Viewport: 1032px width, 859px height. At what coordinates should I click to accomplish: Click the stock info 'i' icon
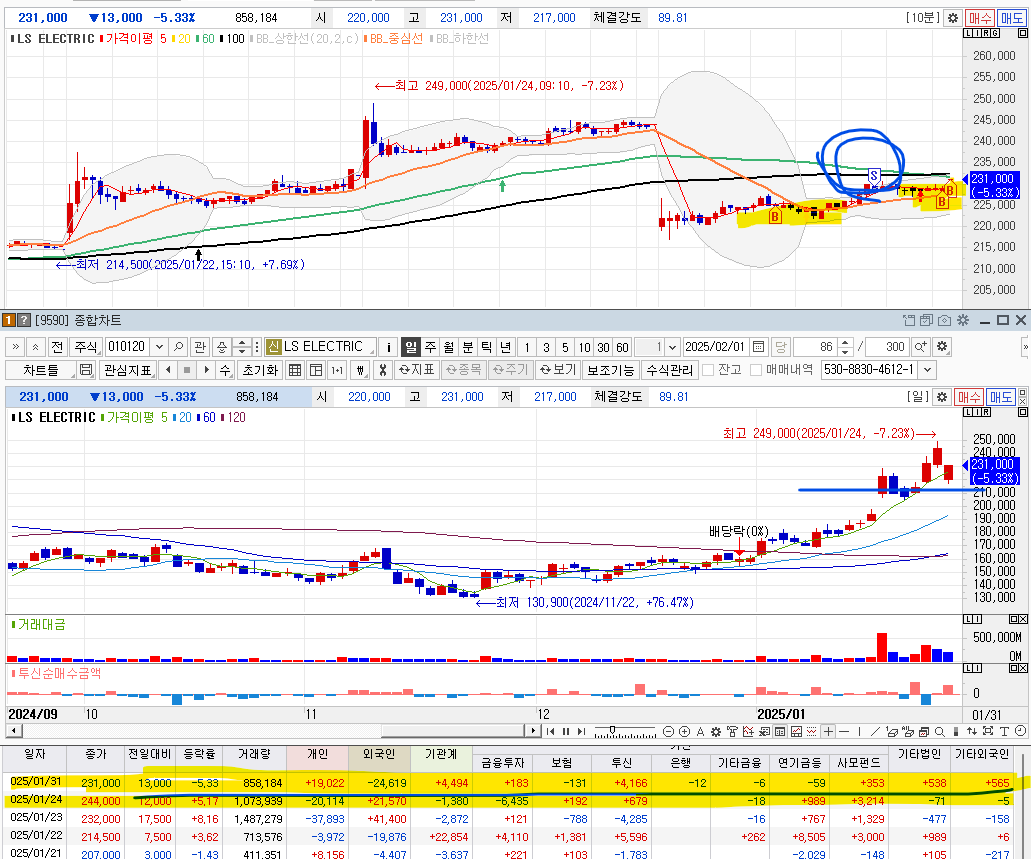[388, 347]
